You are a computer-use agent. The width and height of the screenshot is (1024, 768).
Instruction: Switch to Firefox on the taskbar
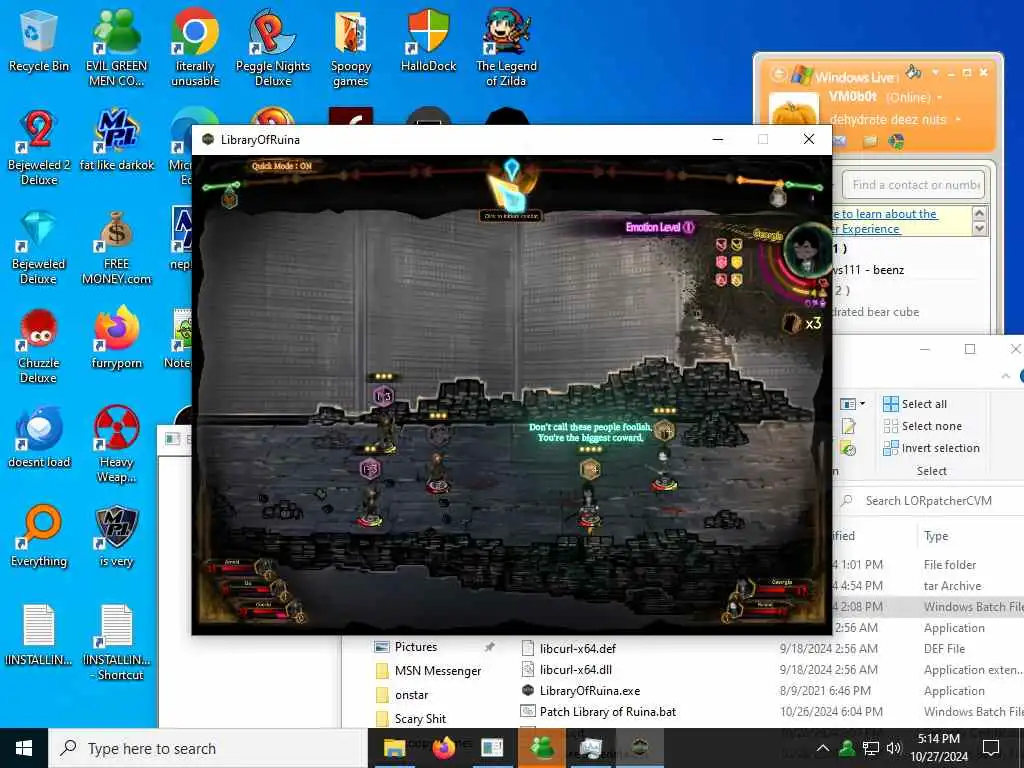point(443,748)
